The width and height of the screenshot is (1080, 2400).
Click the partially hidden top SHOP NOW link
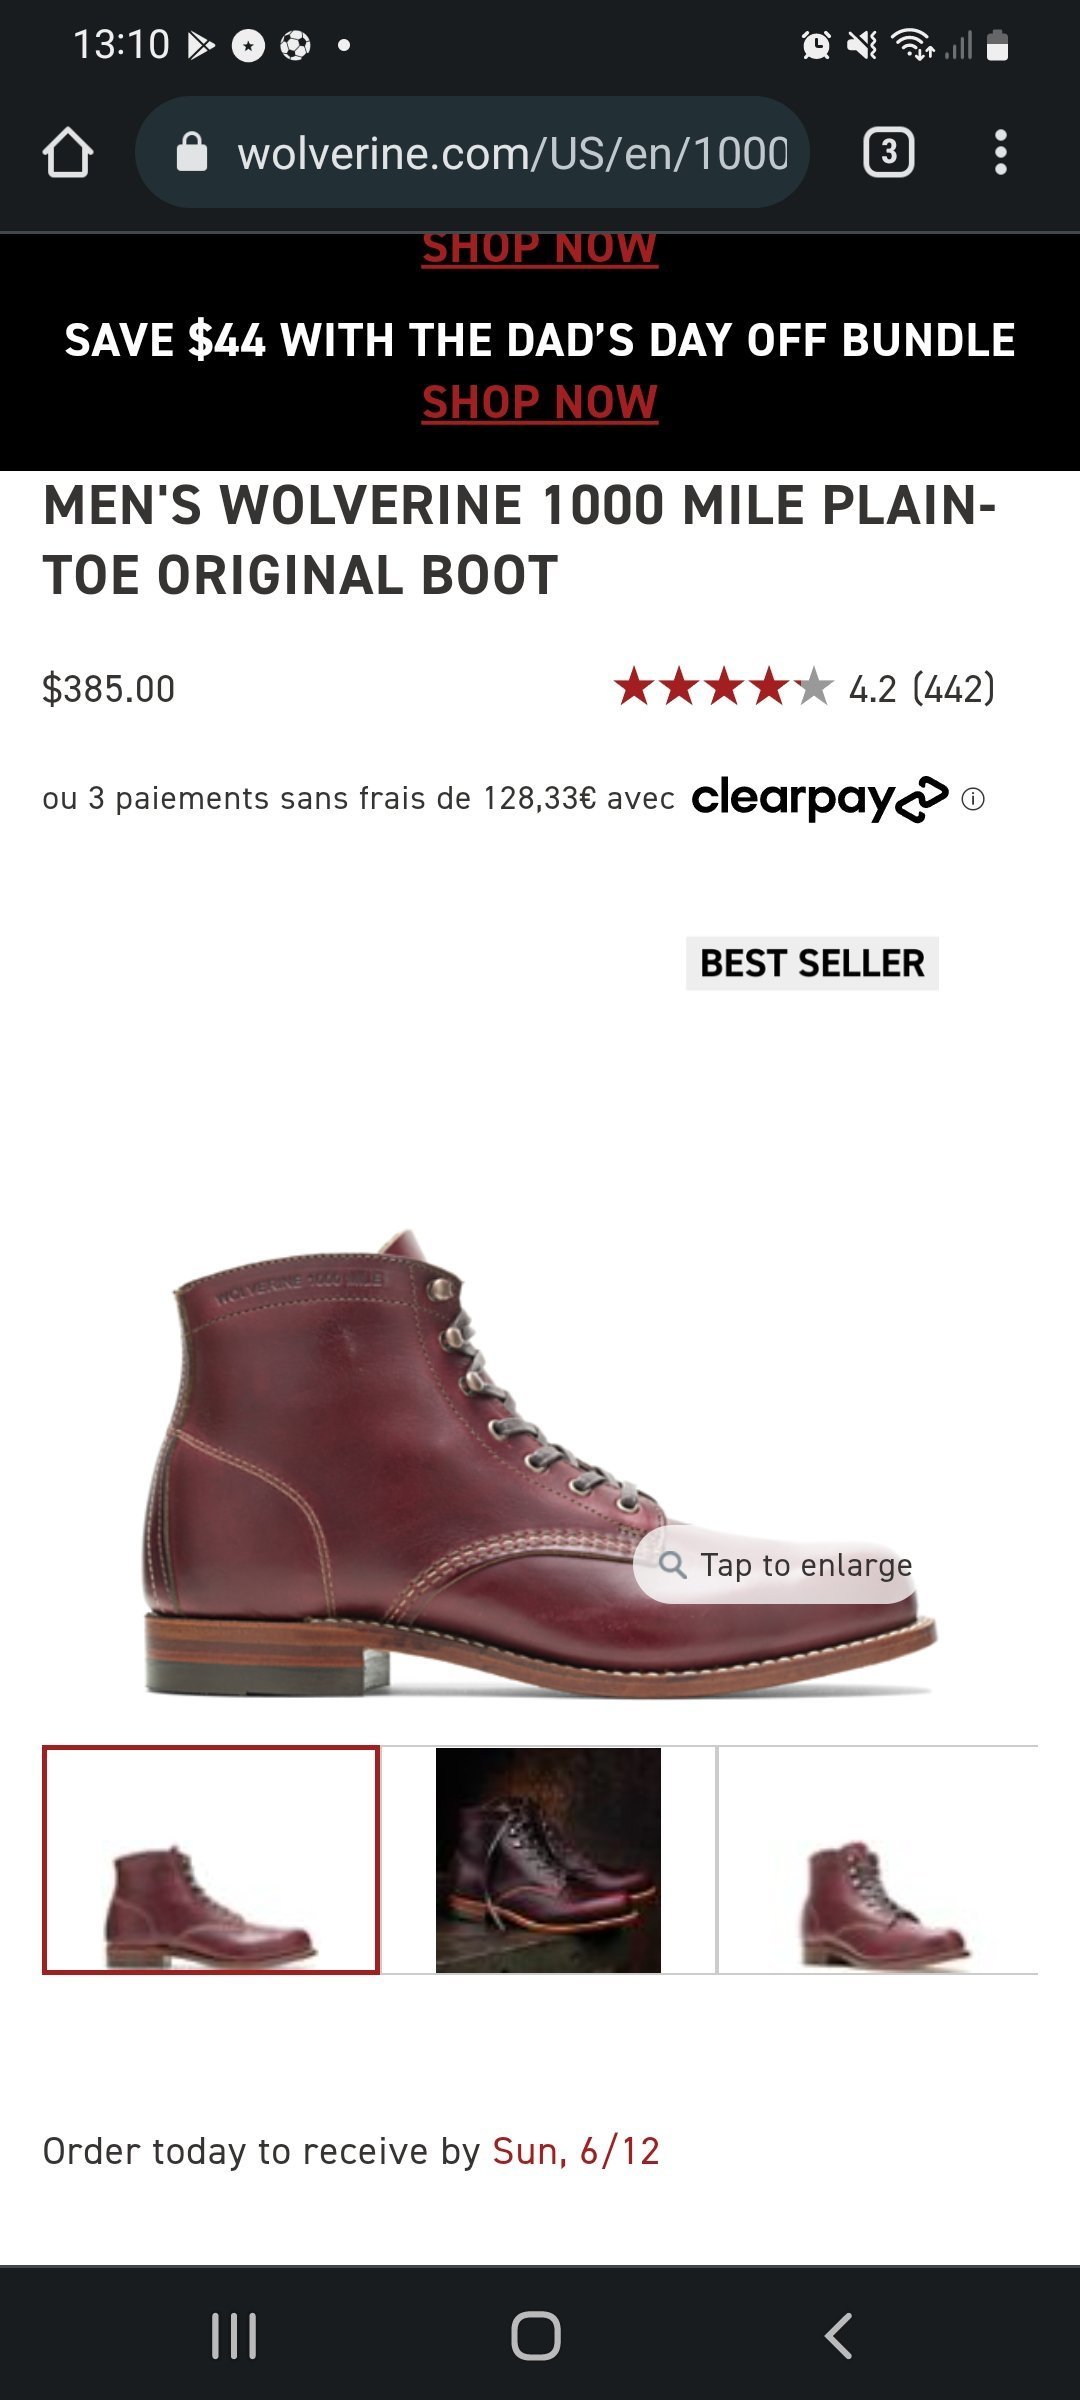tap(540, 250)
